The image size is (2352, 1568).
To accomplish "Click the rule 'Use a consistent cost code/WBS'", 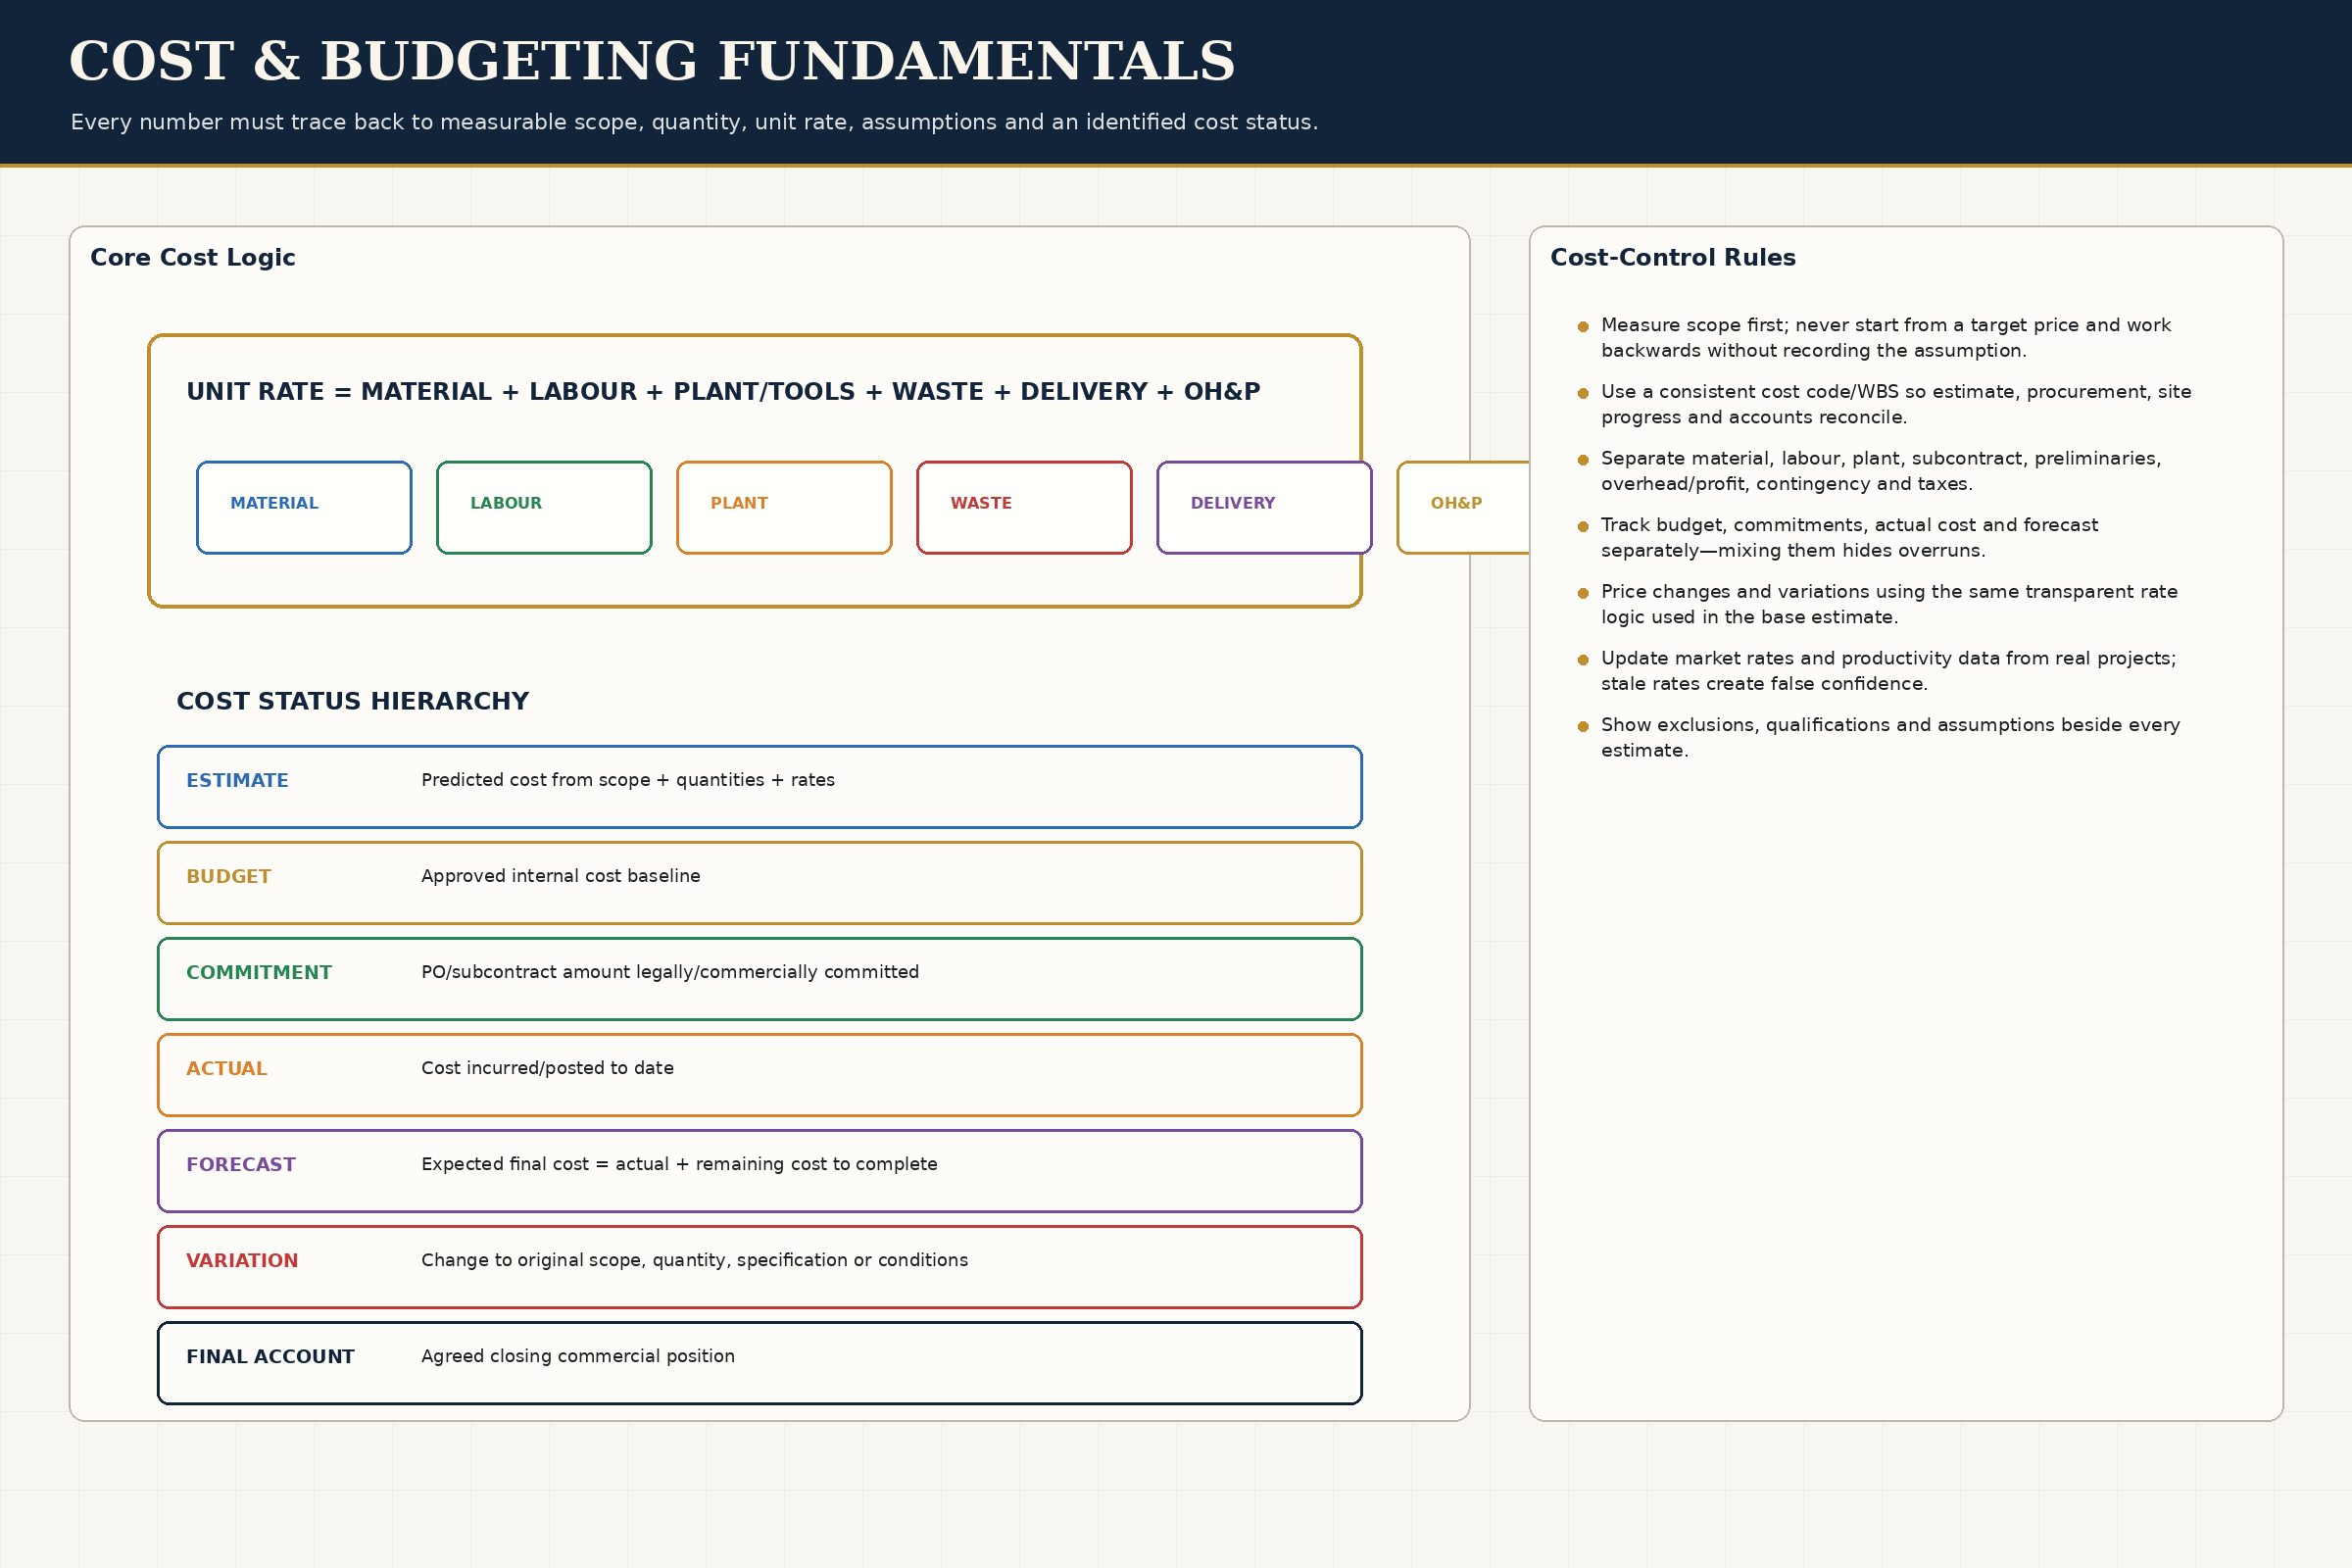I will pyautogui.click(x=1896, y=404).
